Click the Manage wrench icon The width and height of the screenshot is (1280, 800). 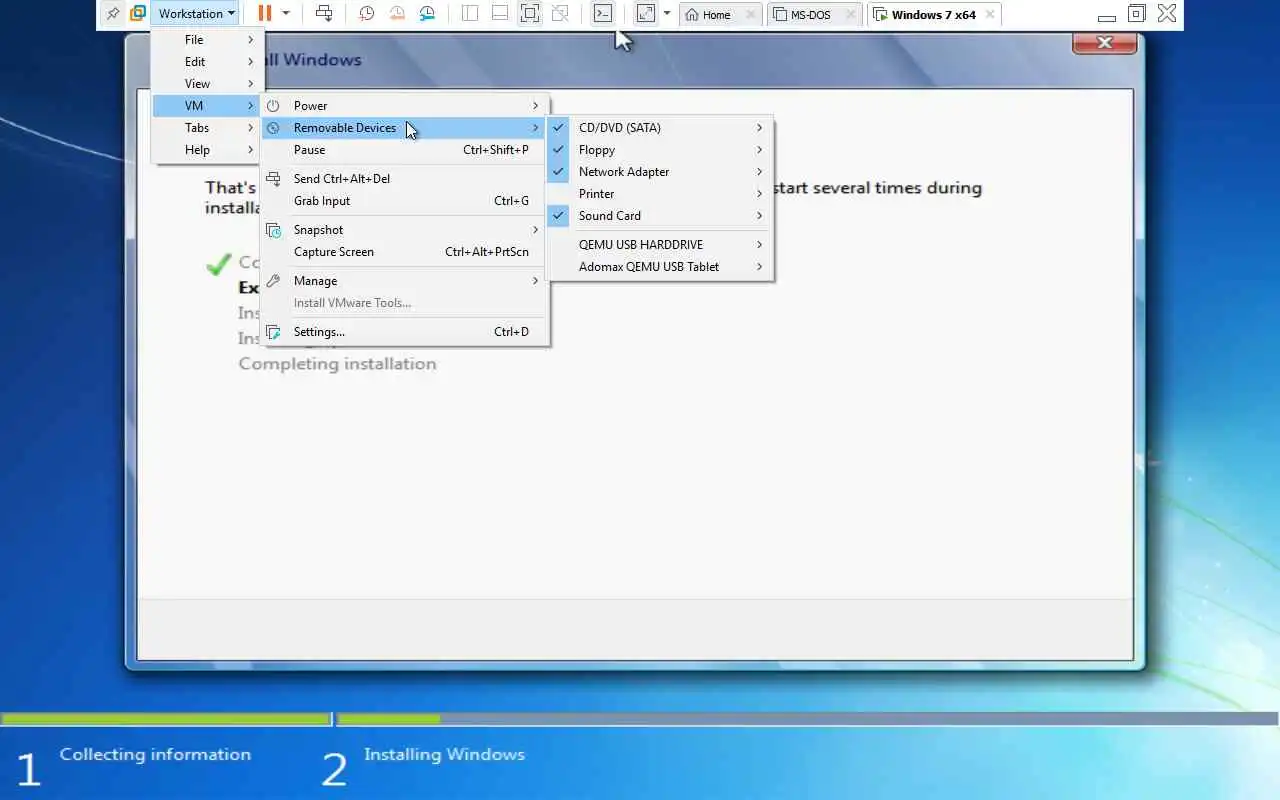pos(273,281)
